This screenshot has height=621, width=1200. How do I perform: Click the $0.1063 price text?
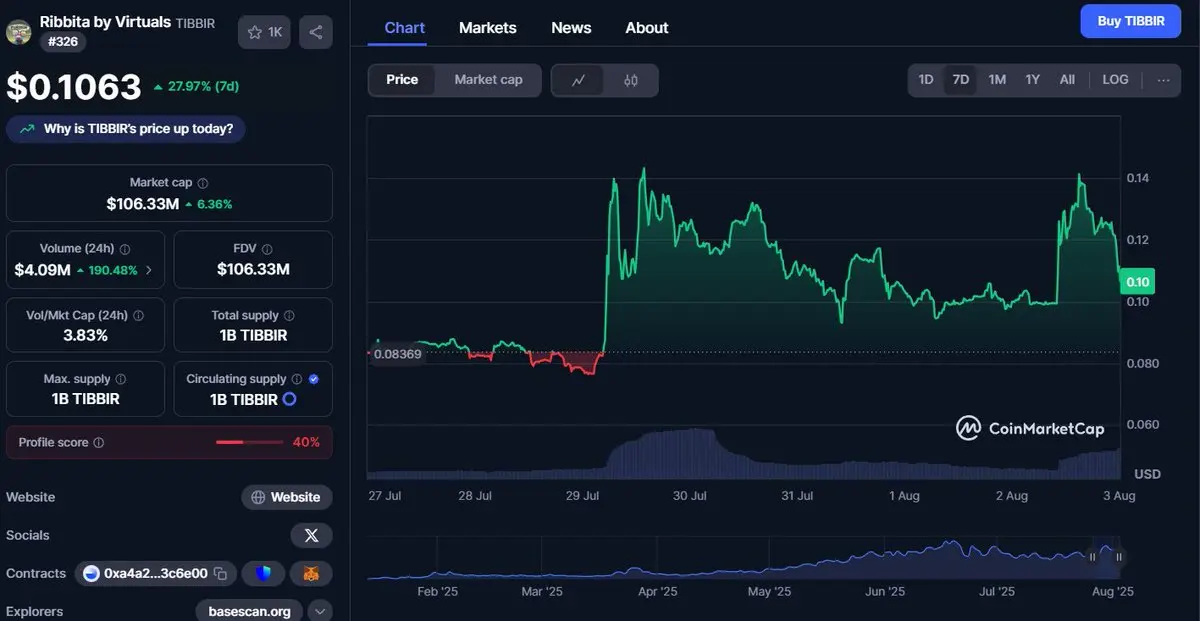74,87
